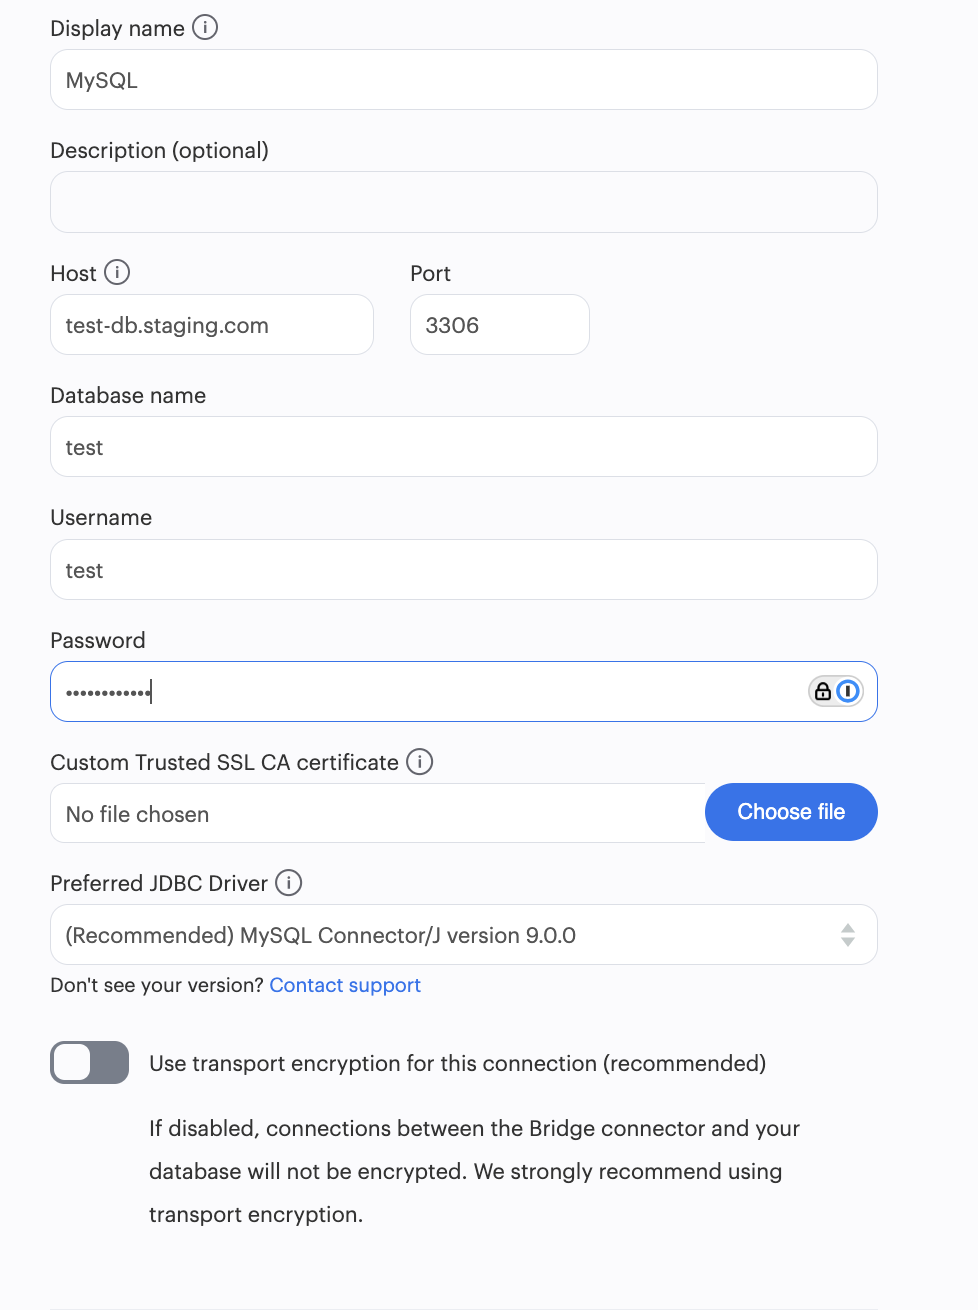Click the No file chosen area
Viewport: 978px width, 1310px height.
(300, 813)
